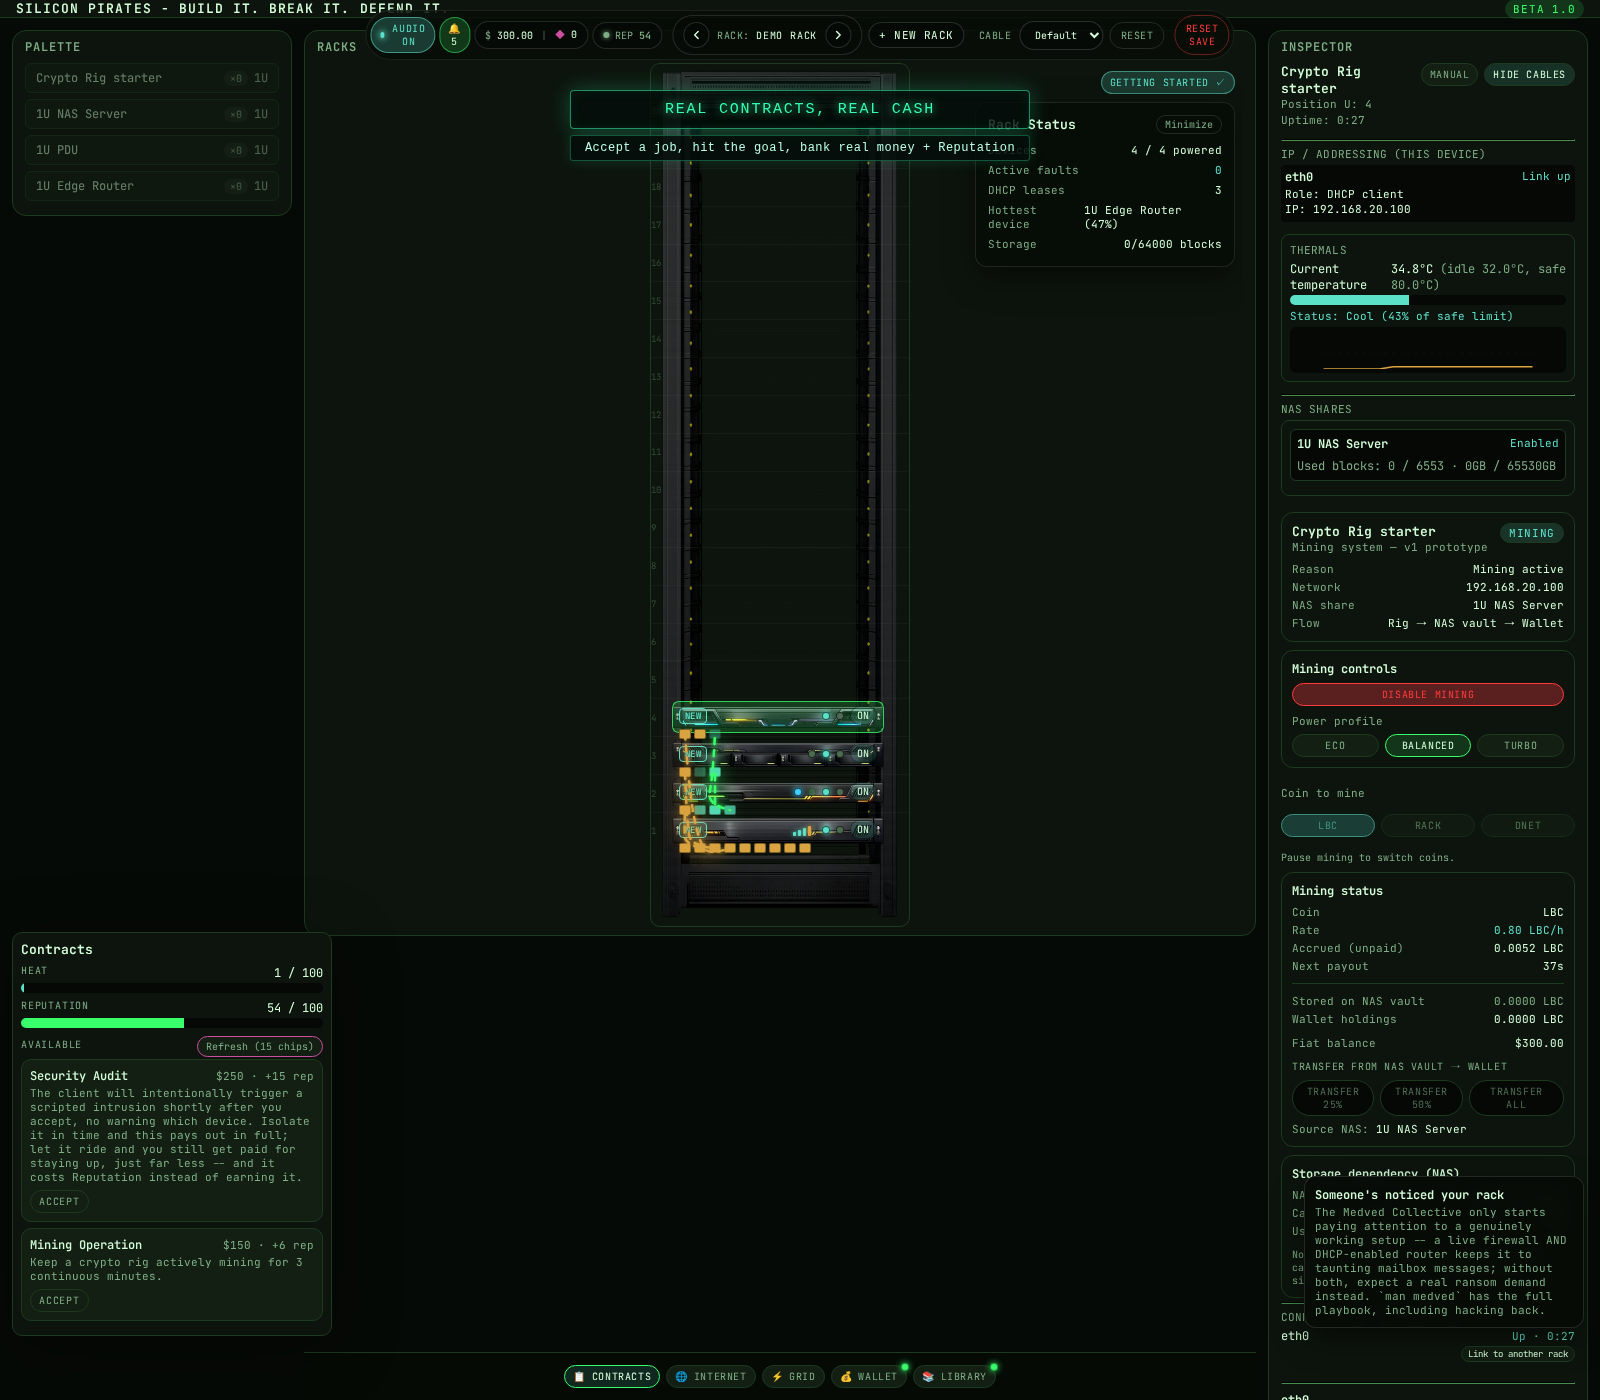The height and width of the screenshot is (1400, 1600).
Task: Click the NEW badge on rack unit 1
Action: click(x=693, y=830)
